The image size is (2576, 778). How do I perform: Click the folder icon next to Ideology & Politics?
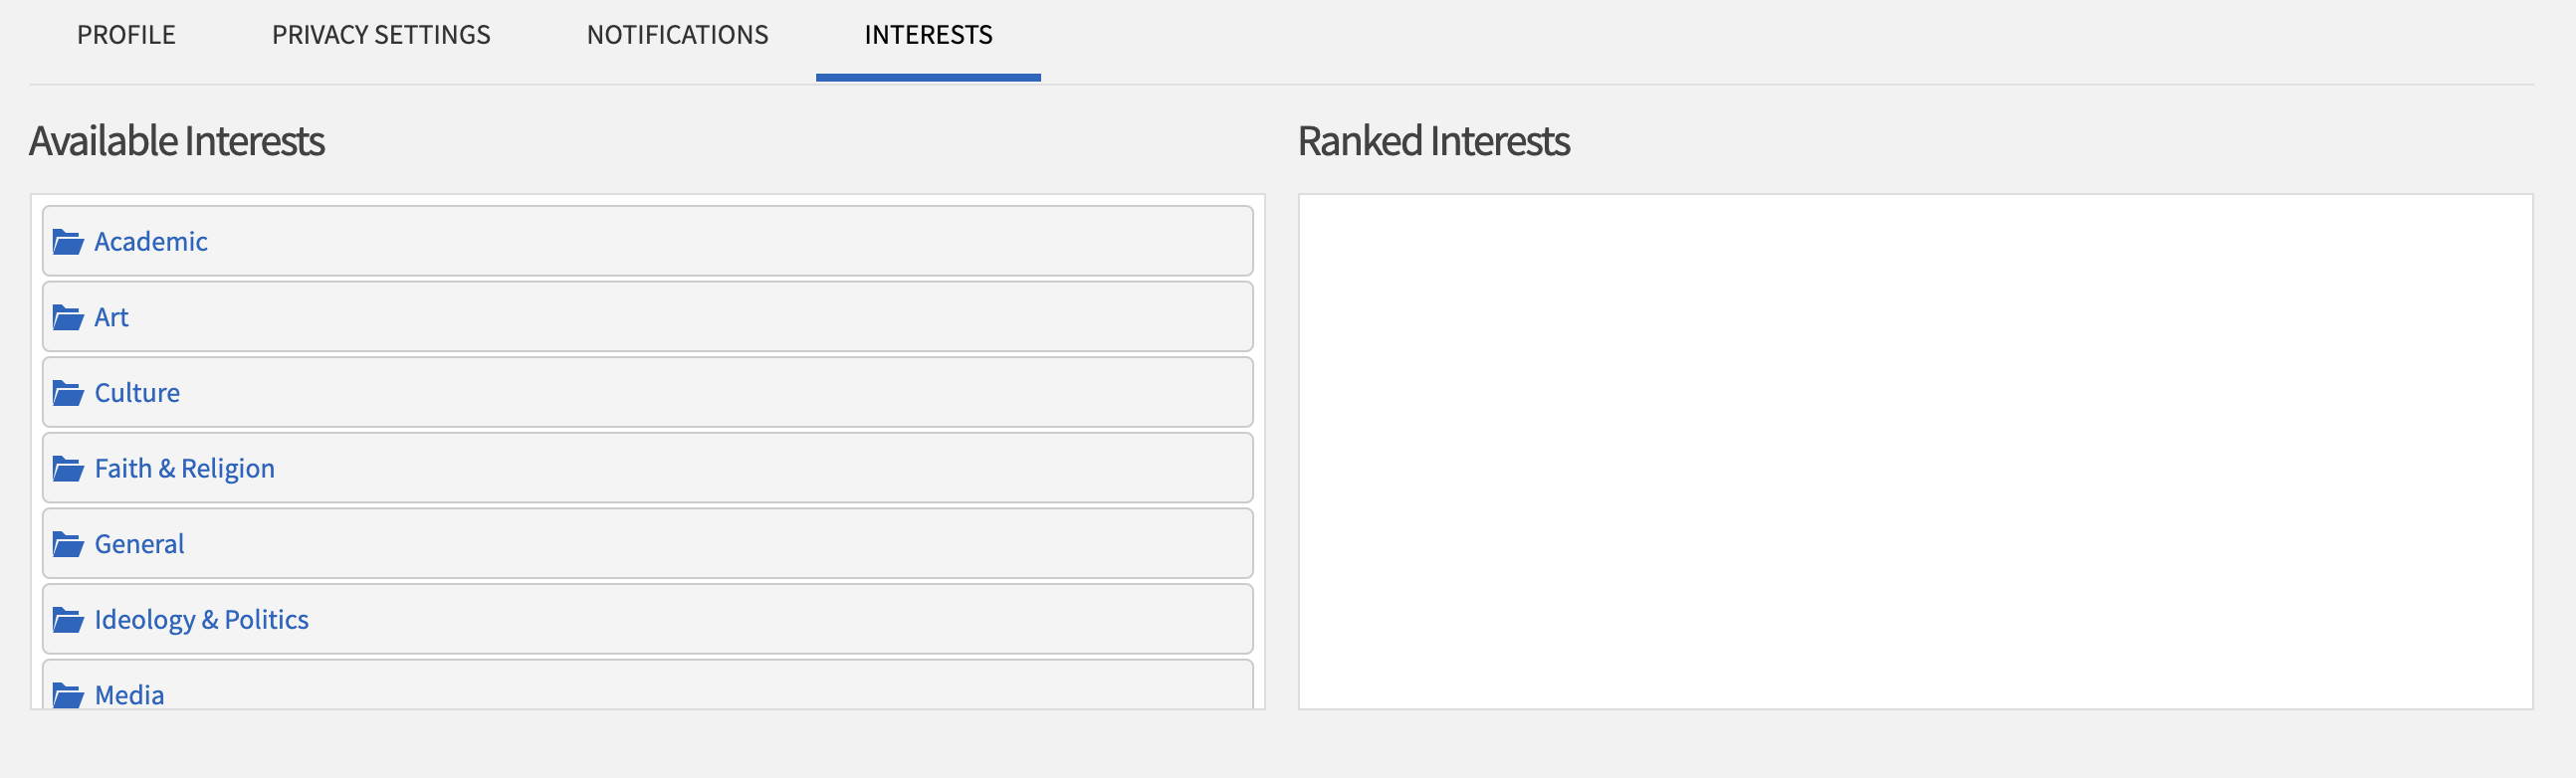pos(66,619)
